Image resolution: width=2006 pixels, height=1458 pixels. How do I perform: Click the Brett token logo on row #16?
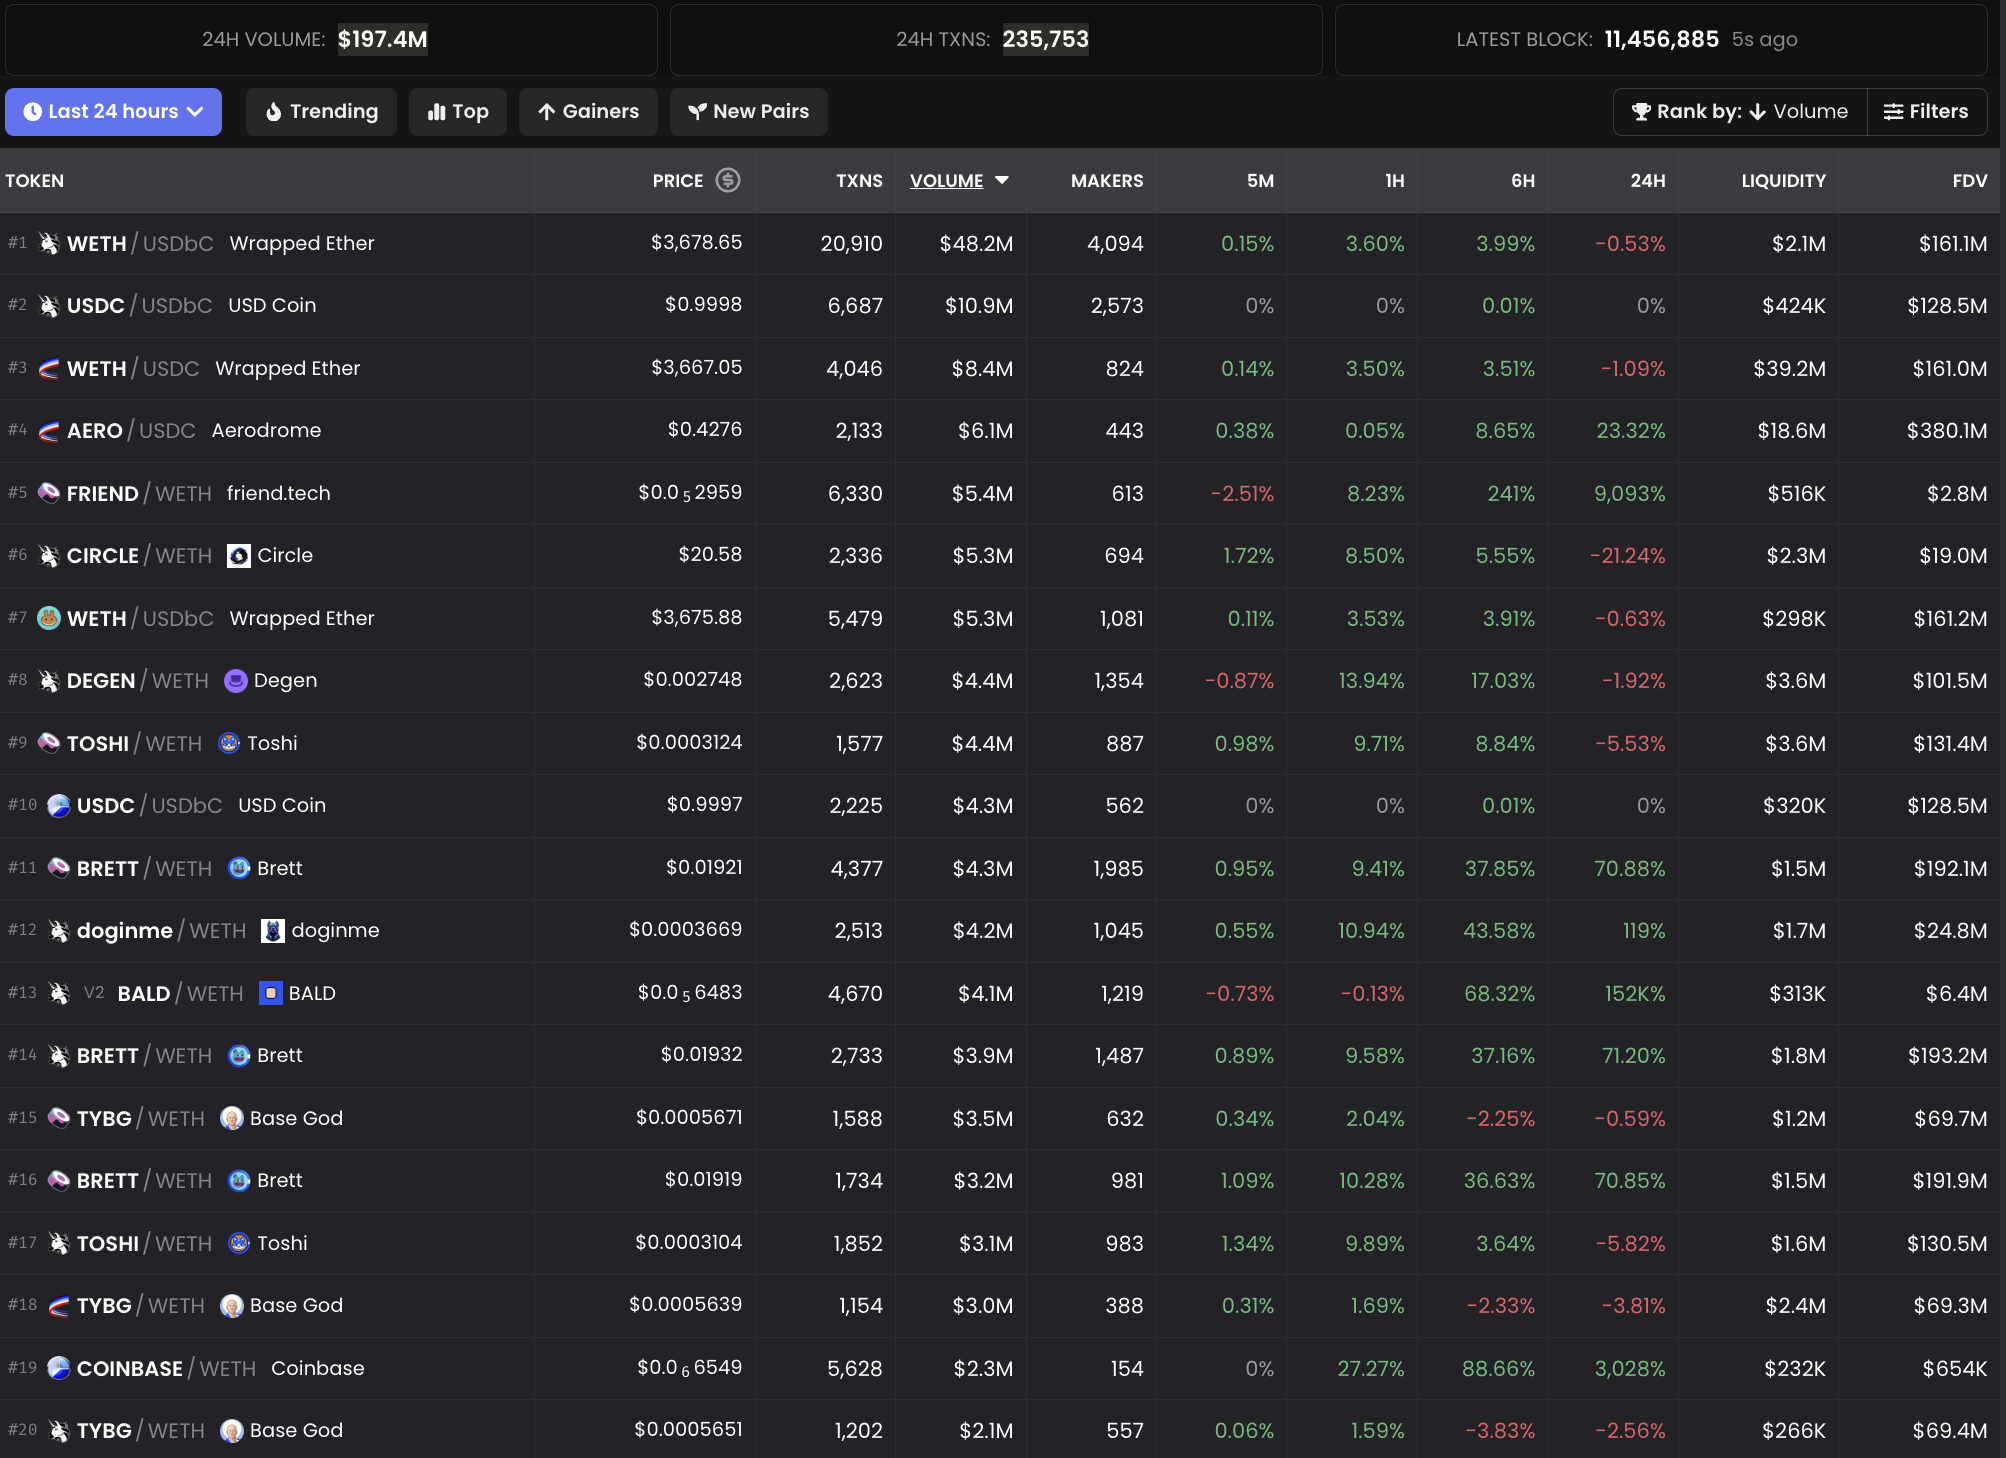[x=239, y=1180]
